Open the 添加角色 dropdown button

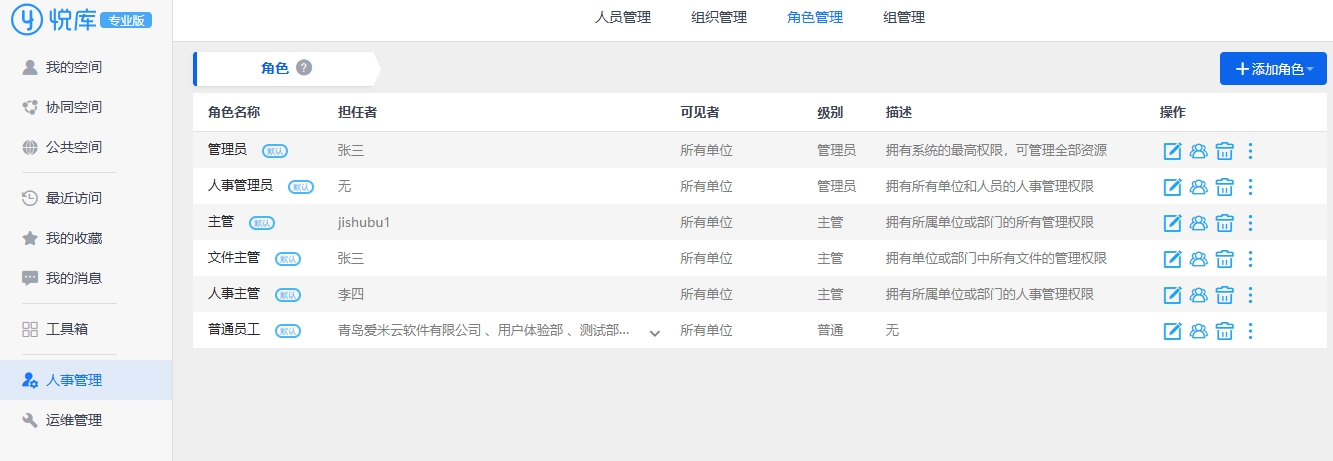point(1273,69)
